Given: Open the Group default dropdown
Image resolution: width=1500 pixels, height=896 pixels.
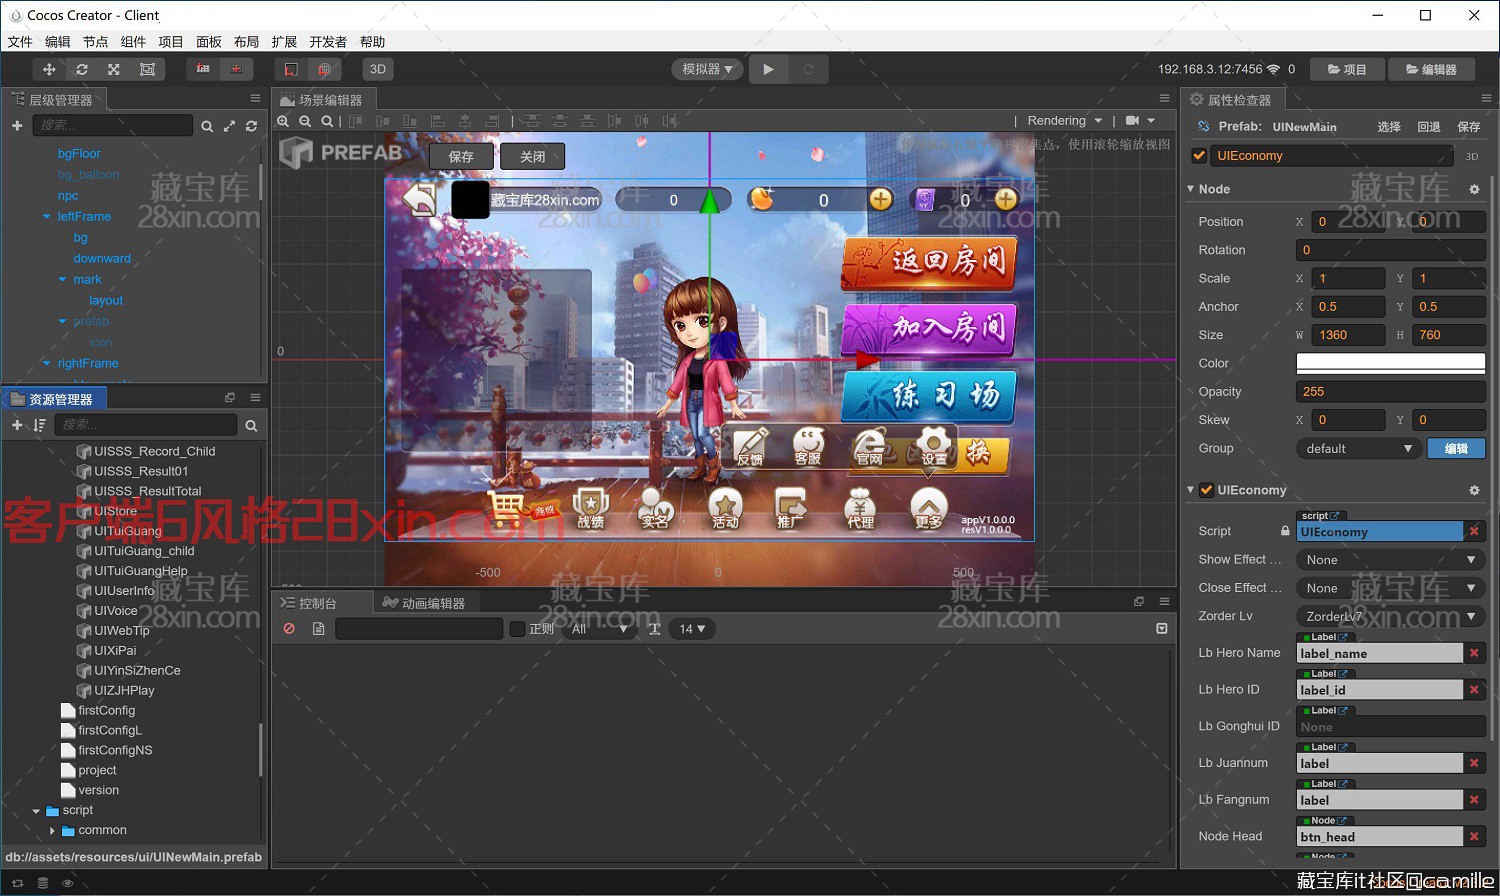Looking at the screenshot, I should tap(1358, 448).
